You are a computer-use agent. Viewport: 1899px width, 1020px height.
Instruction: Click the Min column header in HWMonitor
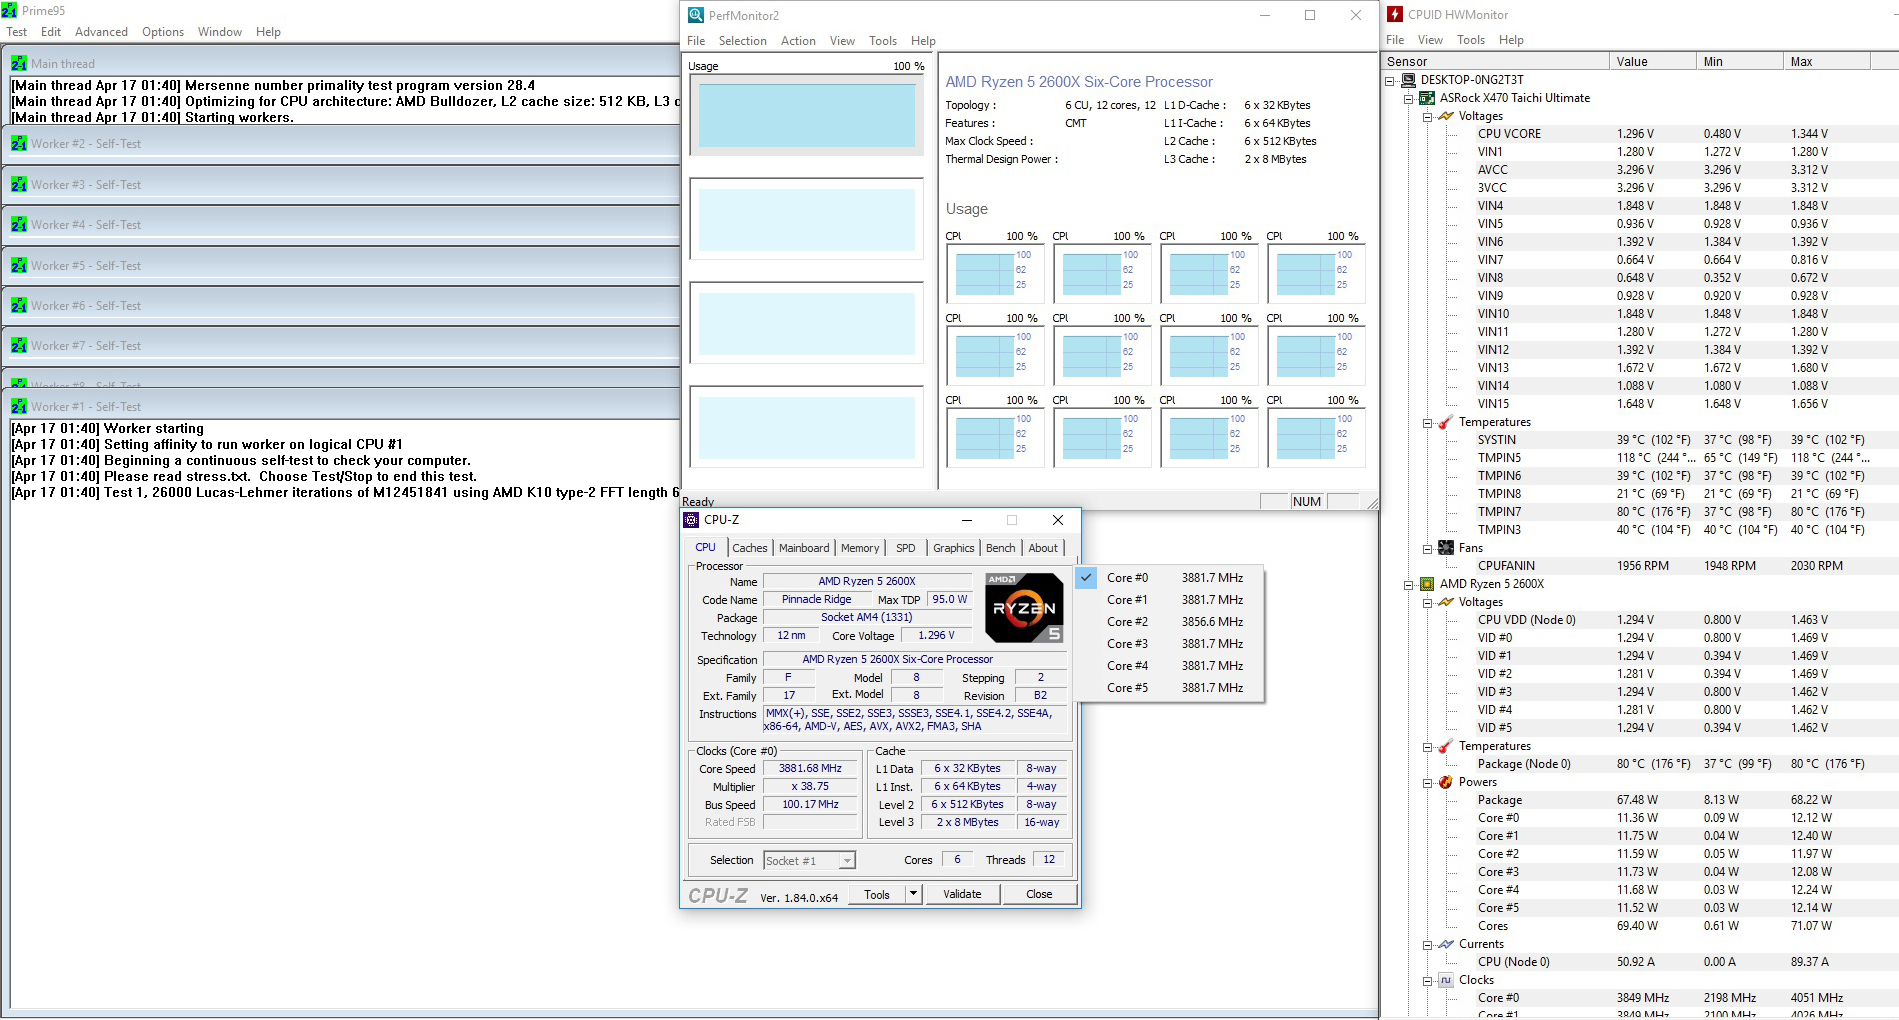(1740, 62)
